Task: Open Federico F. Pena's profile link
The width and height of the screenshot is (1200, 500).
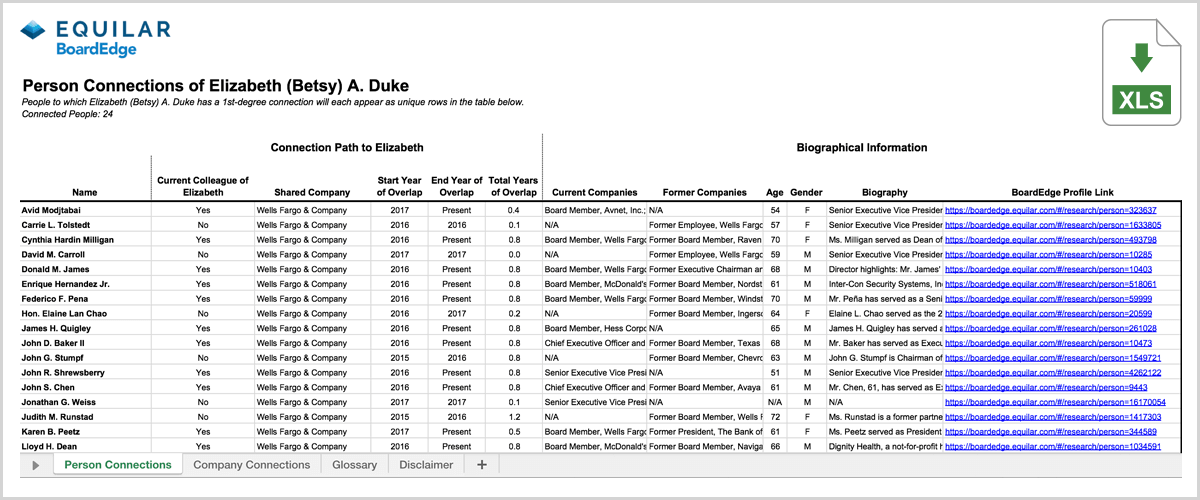Action: click(1047, 299)
